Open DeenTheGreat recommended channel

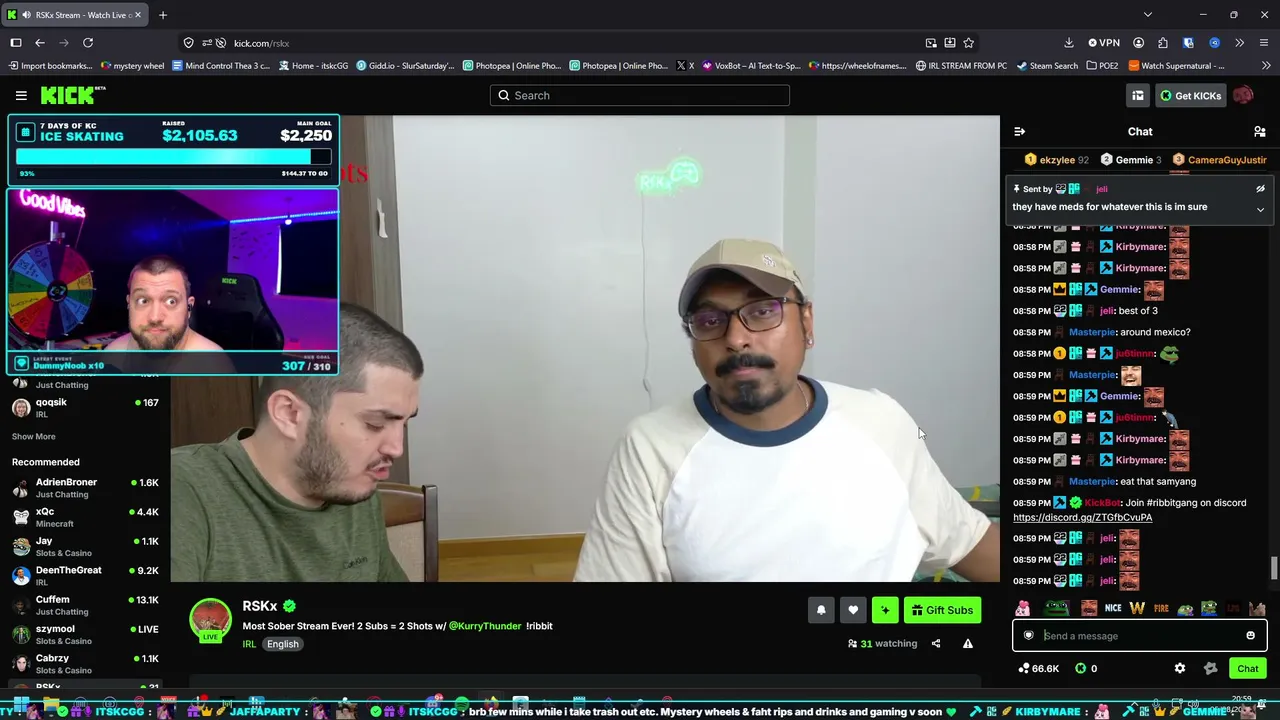[x=85, y=576]
